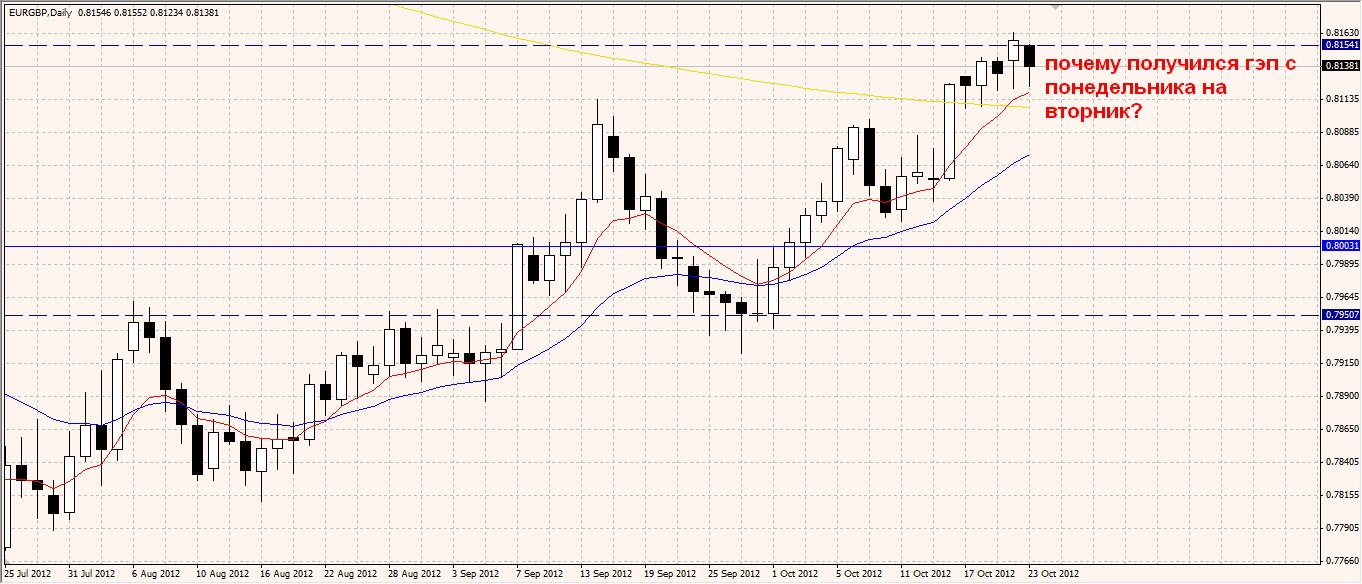Click the 31 Jul 2012 date label
The width and height of the screenshot is (1362, 584).
pyautogui.click(x=92, y=575)
